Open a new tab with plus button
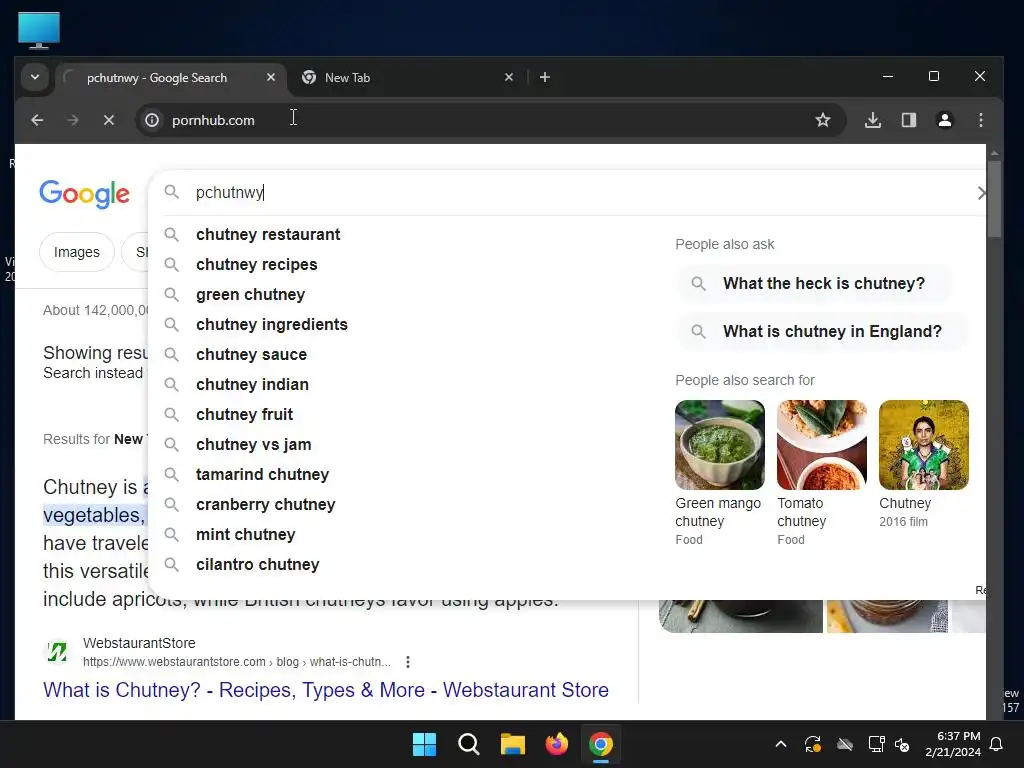This screenshot has height=768, width=1024. 545,78
